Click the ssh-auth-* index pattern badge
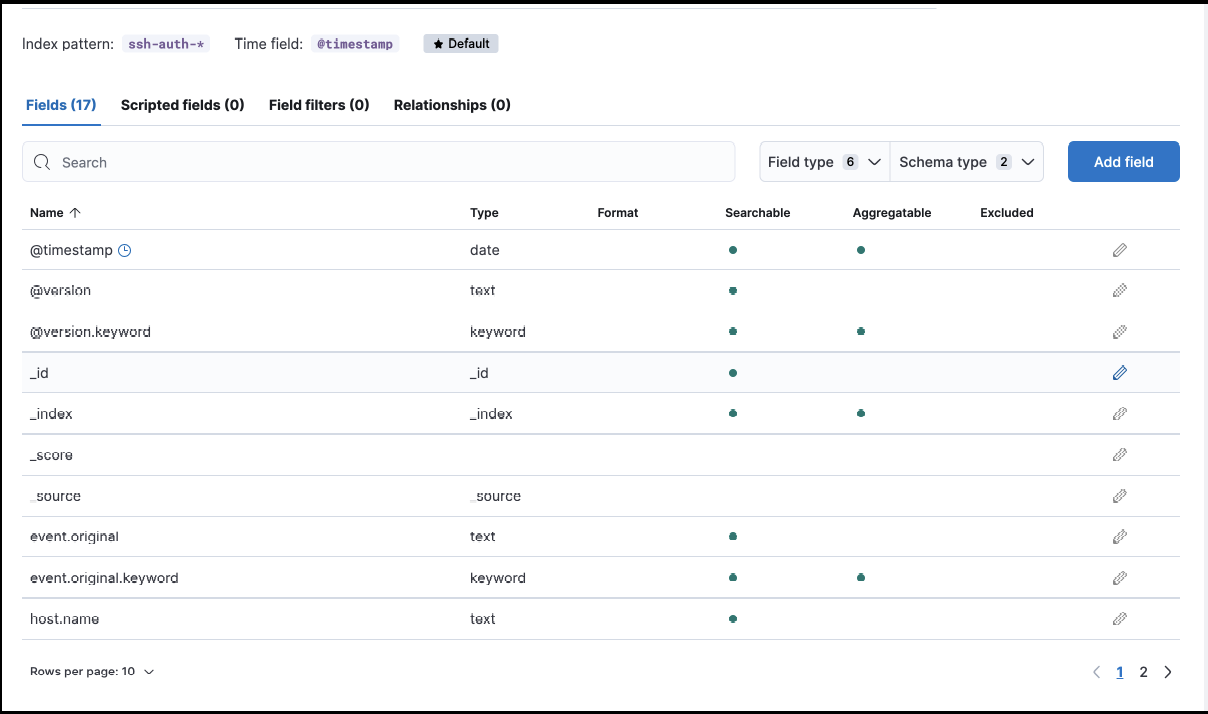This screenshot has height=714, width=1208. click(x=166, y=44)
